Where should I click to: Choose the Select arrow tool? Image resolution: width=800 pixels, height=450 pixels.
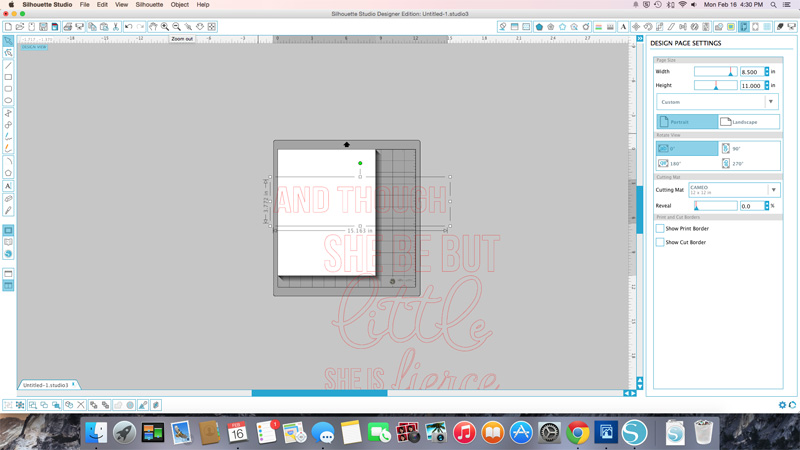(8, 41)
